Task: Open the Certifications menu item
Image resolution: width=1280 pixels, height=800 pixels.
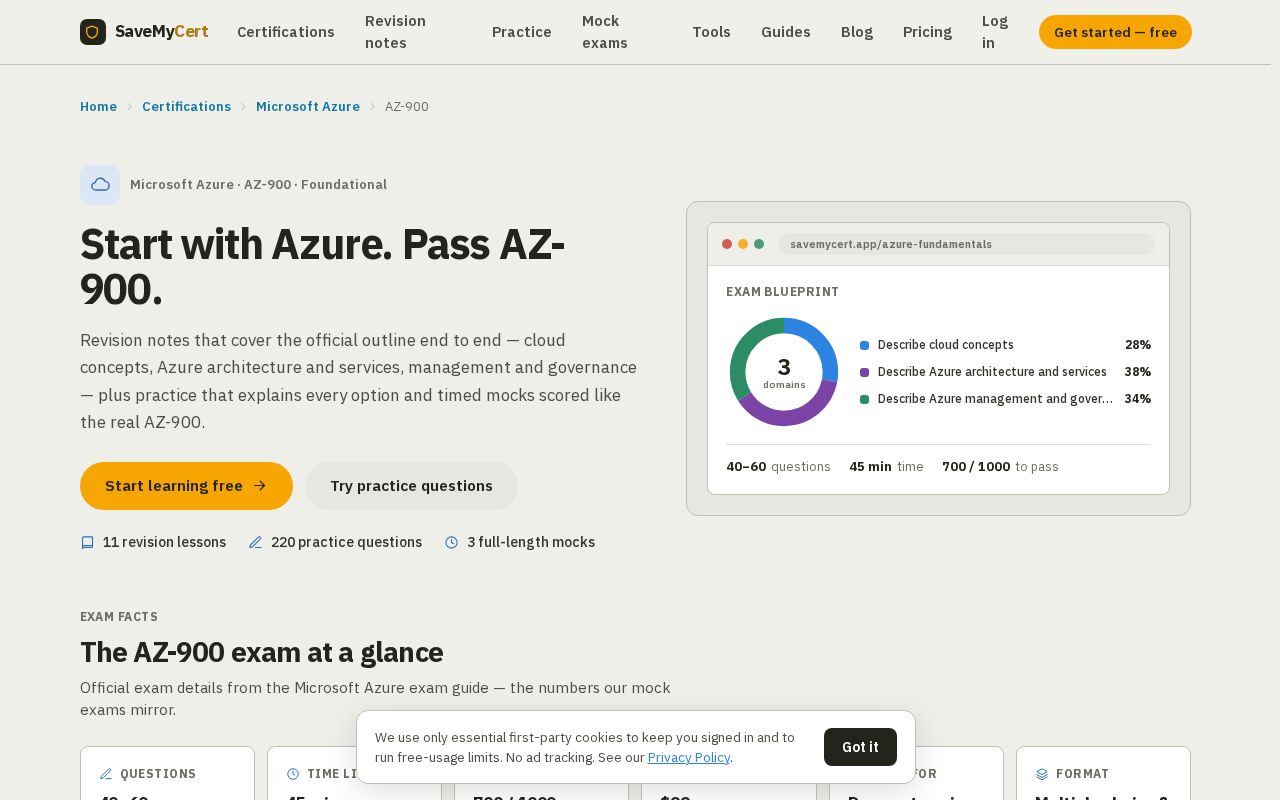Action: [286, 32]
